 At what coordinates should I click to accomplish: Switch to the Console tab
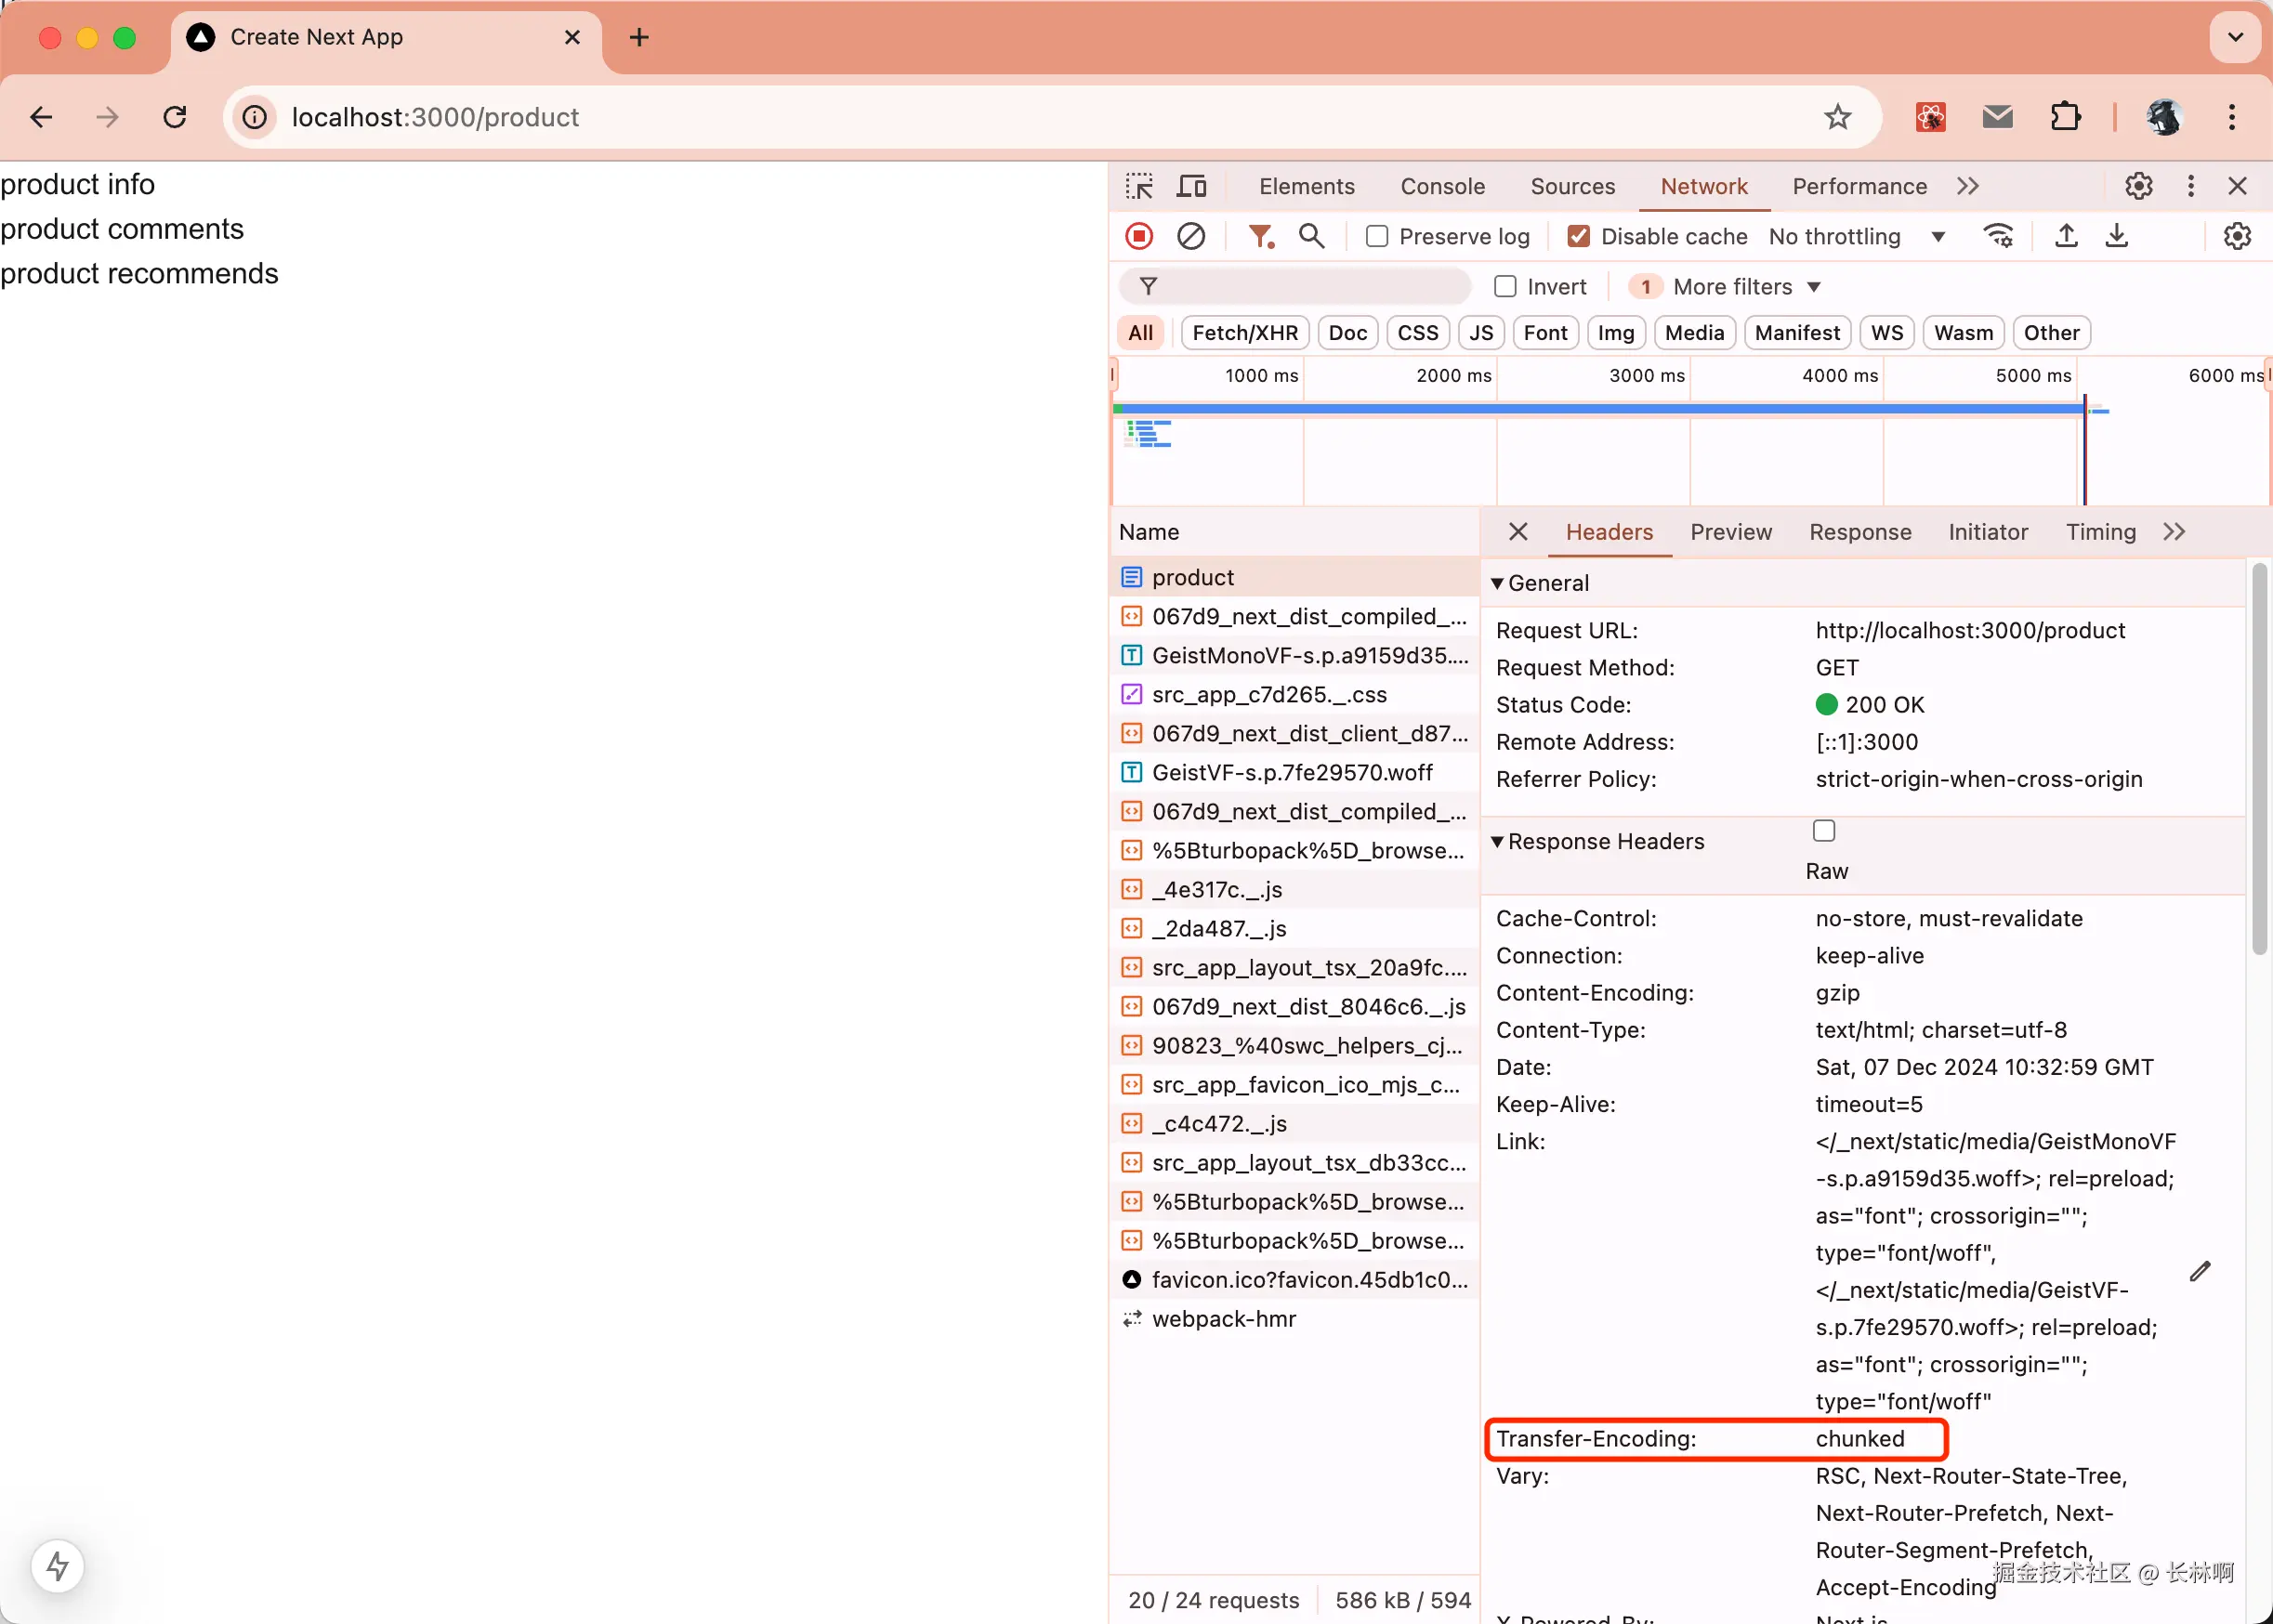tap(1442, 186)
